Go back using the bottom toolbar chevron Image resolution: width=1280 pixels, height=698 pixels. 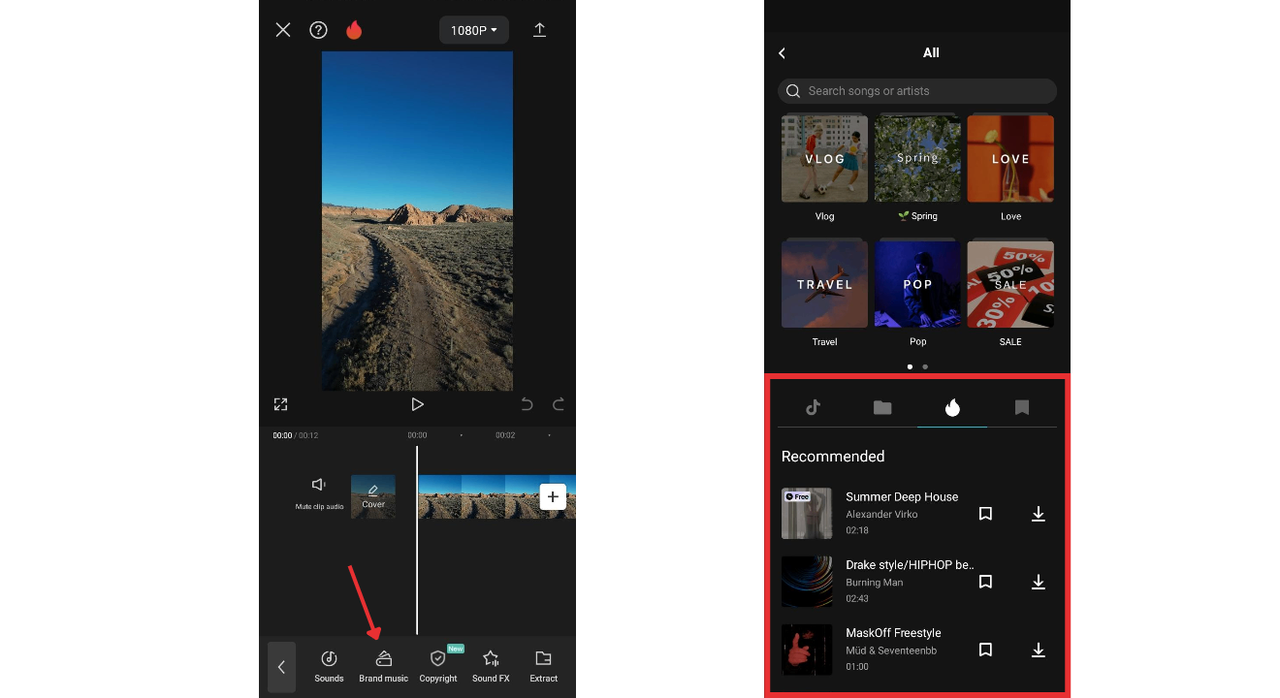282,667
